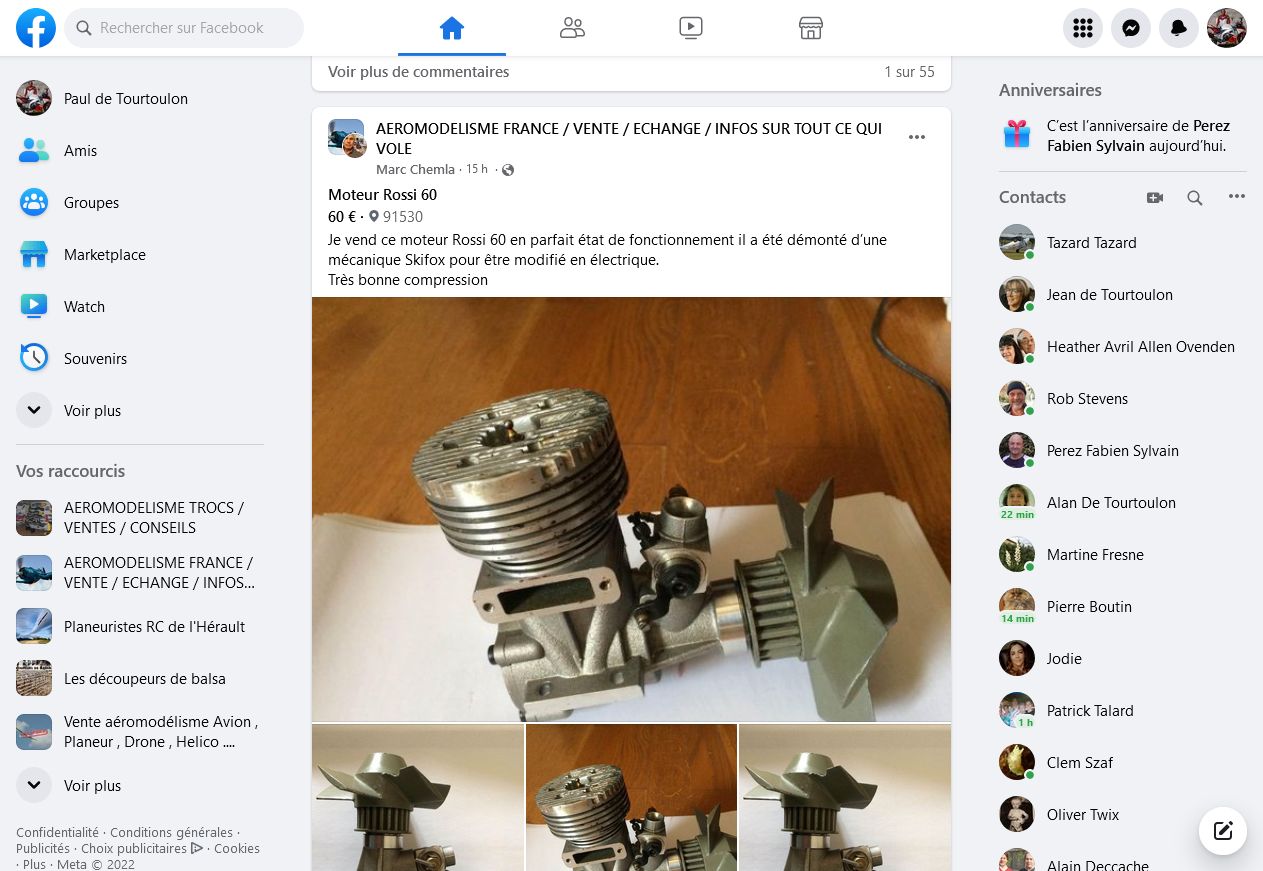Click the public globe icon on post
Viewport: 1263px width, 871px height.
coord(508,170)
